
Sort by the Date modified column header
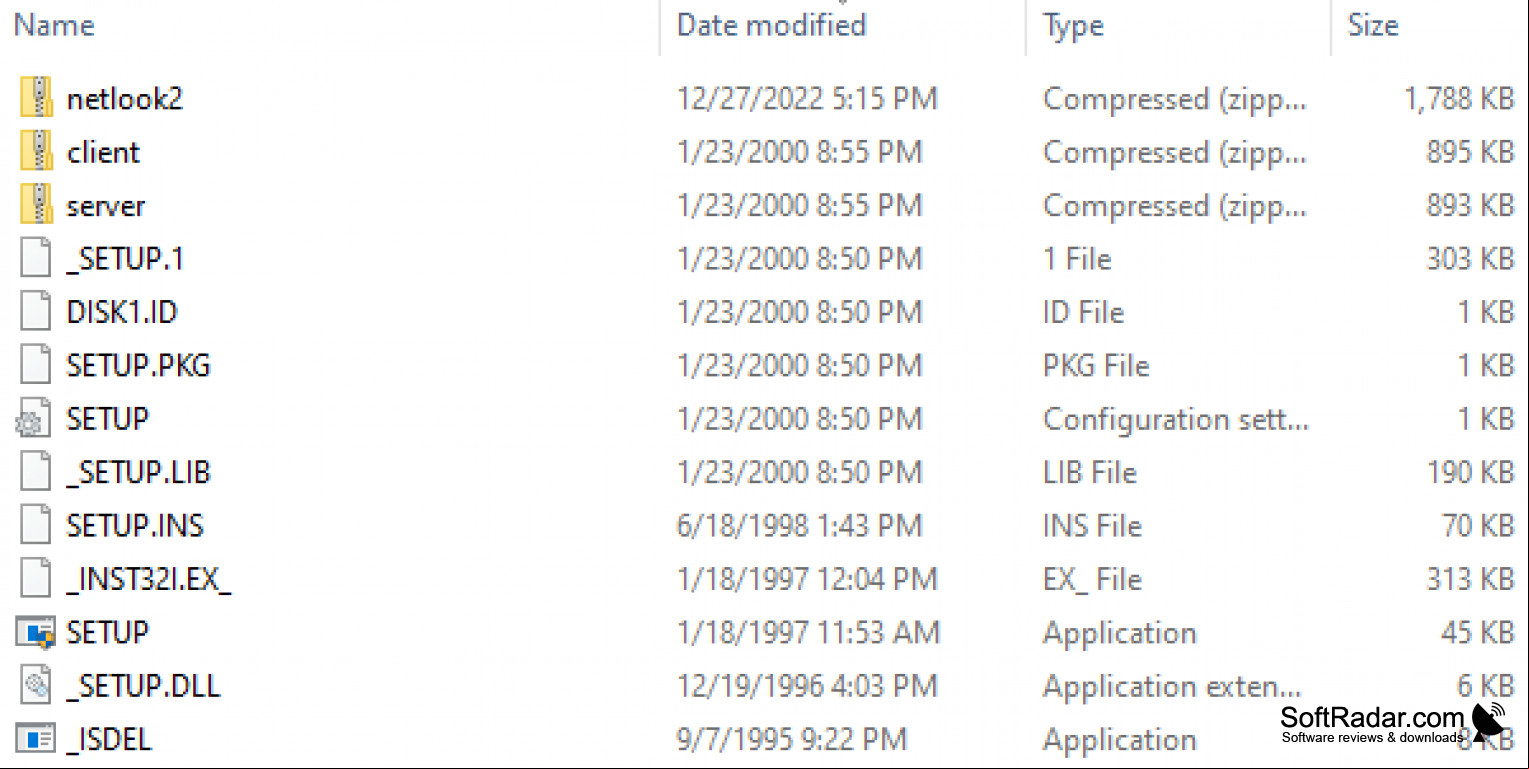pos(771,25)
